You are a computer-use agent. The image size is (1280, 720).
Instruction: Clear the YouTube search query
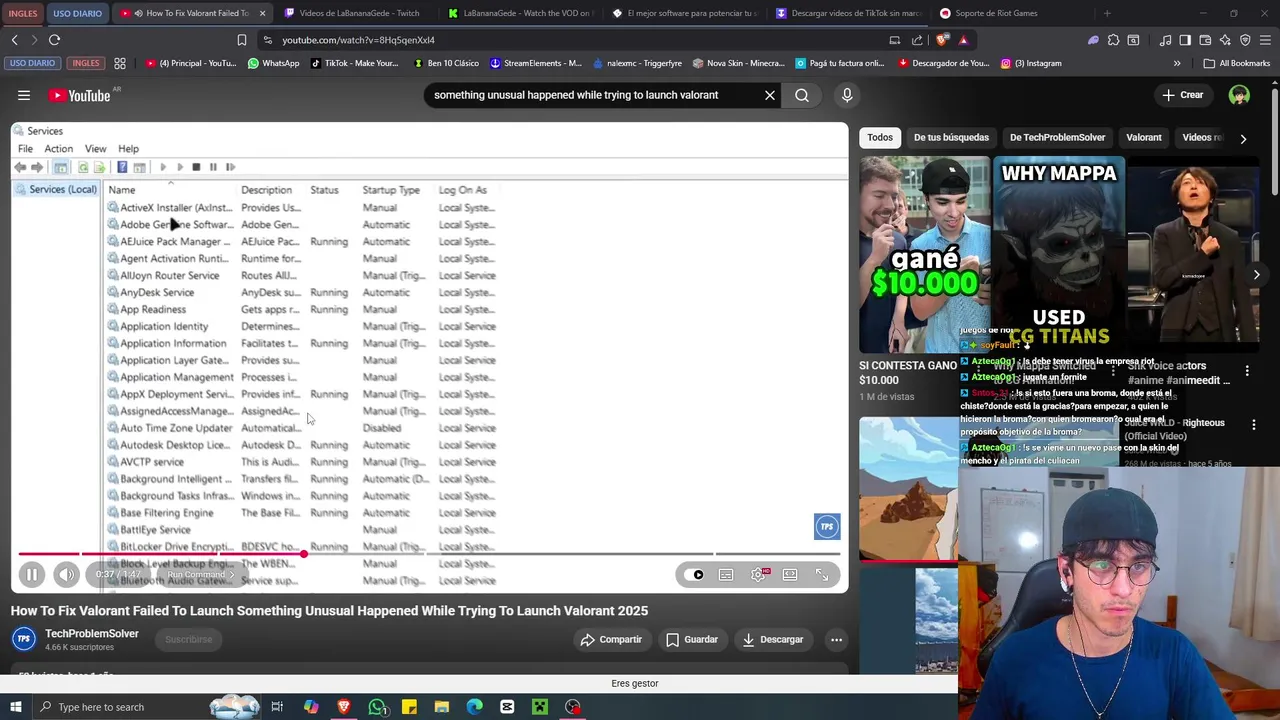[x=770, y=95]
